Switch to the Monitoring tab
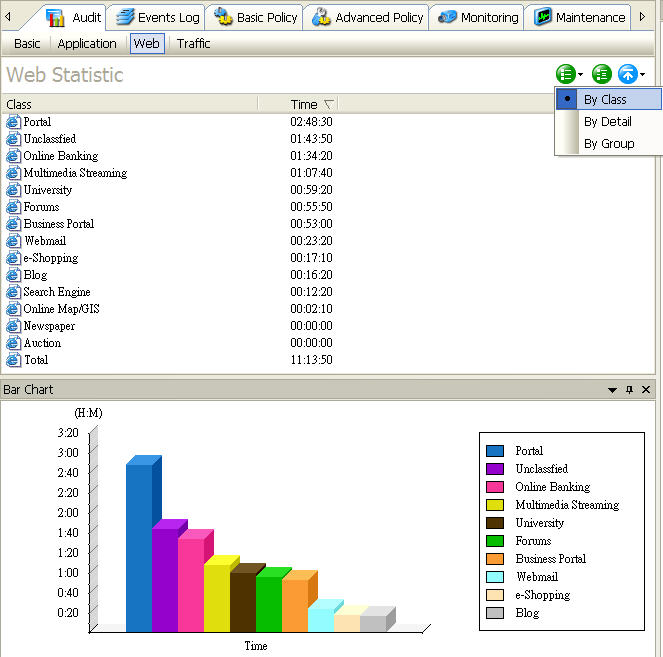This screenshot has height=657, width=663. click(x=478, y=18)
